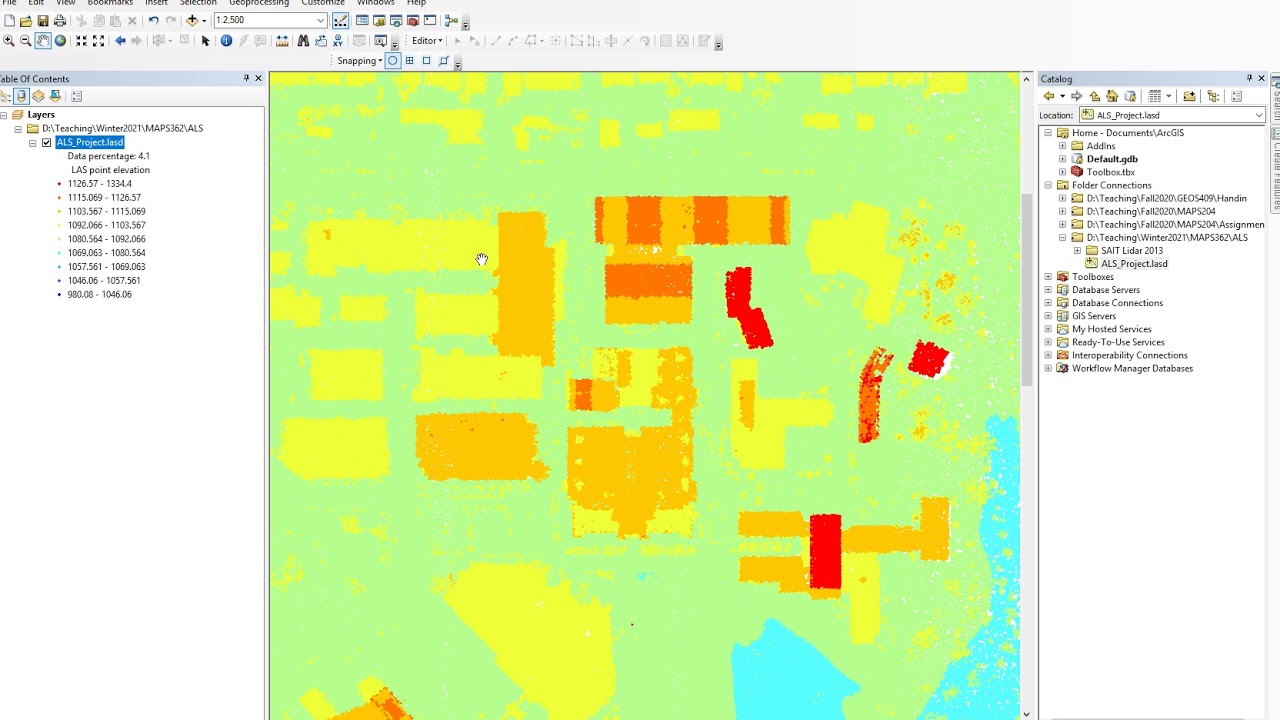
Task: Expand SAIT Lidar 2013 folder
Action: tap(1077, 250)
